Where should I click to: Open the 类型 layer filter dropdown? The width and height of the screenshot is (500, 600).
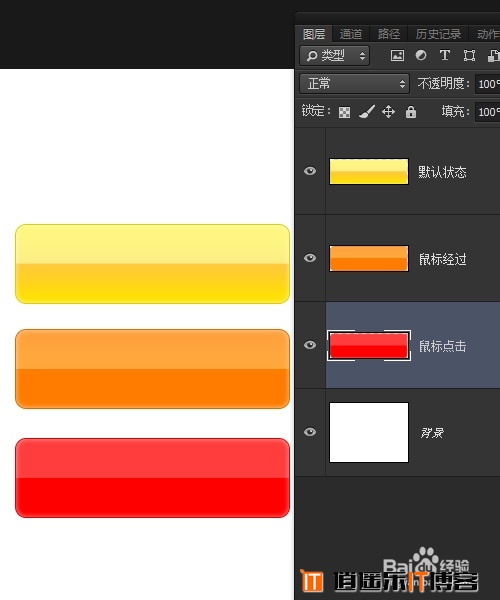coord(334,56)
